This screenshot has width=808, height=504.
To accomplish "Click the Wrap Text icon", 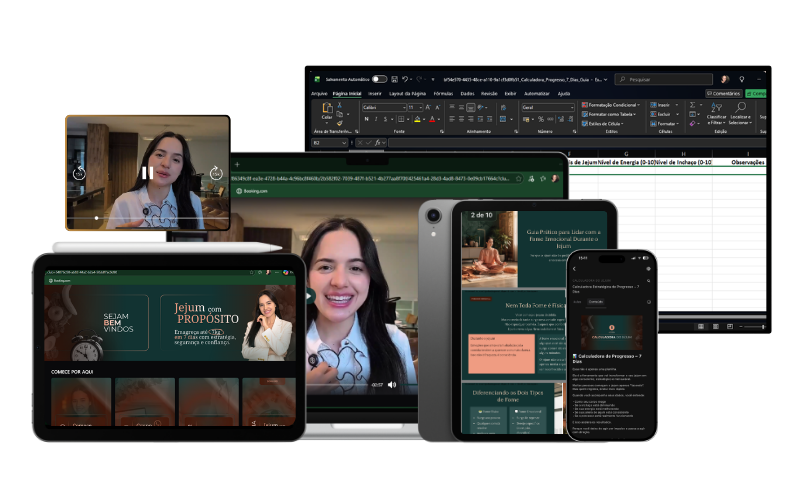I will [x=503, y=107].
